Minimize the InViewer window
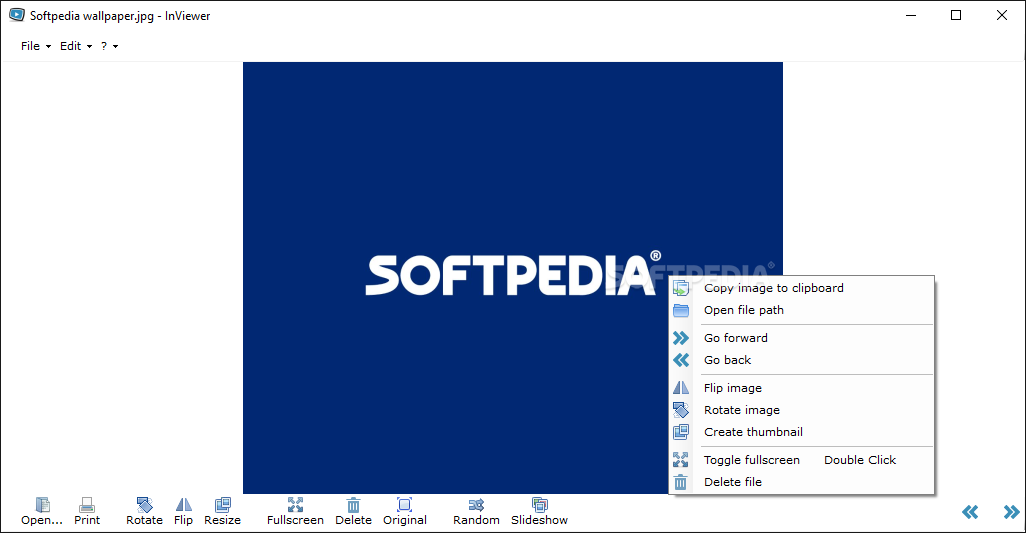Viewport: 1026px width, 533px height. click(911, 15)
